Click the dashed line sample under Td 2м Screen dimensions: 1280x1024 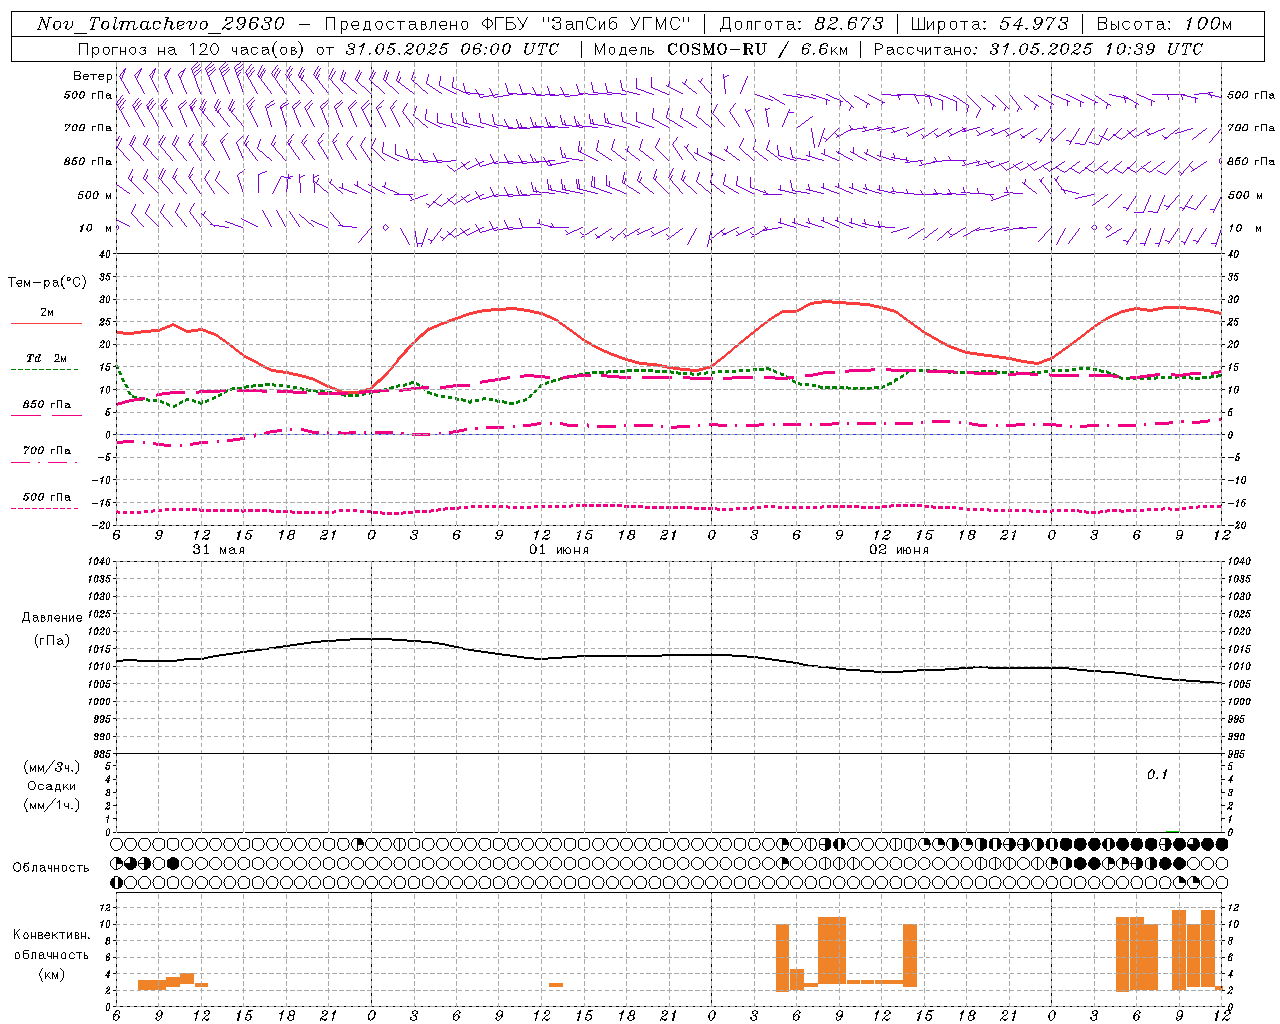pyautogui.click(x=45, y=370)
